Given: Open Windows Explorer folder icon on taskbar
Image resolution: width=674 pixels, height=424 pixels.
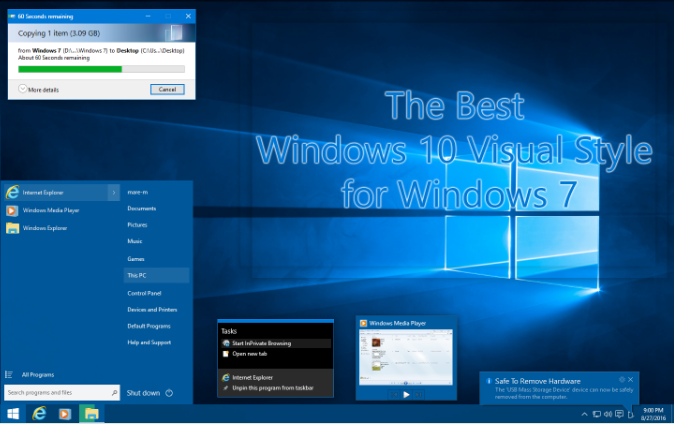Looking at the screenshot, I should [91, 414].
